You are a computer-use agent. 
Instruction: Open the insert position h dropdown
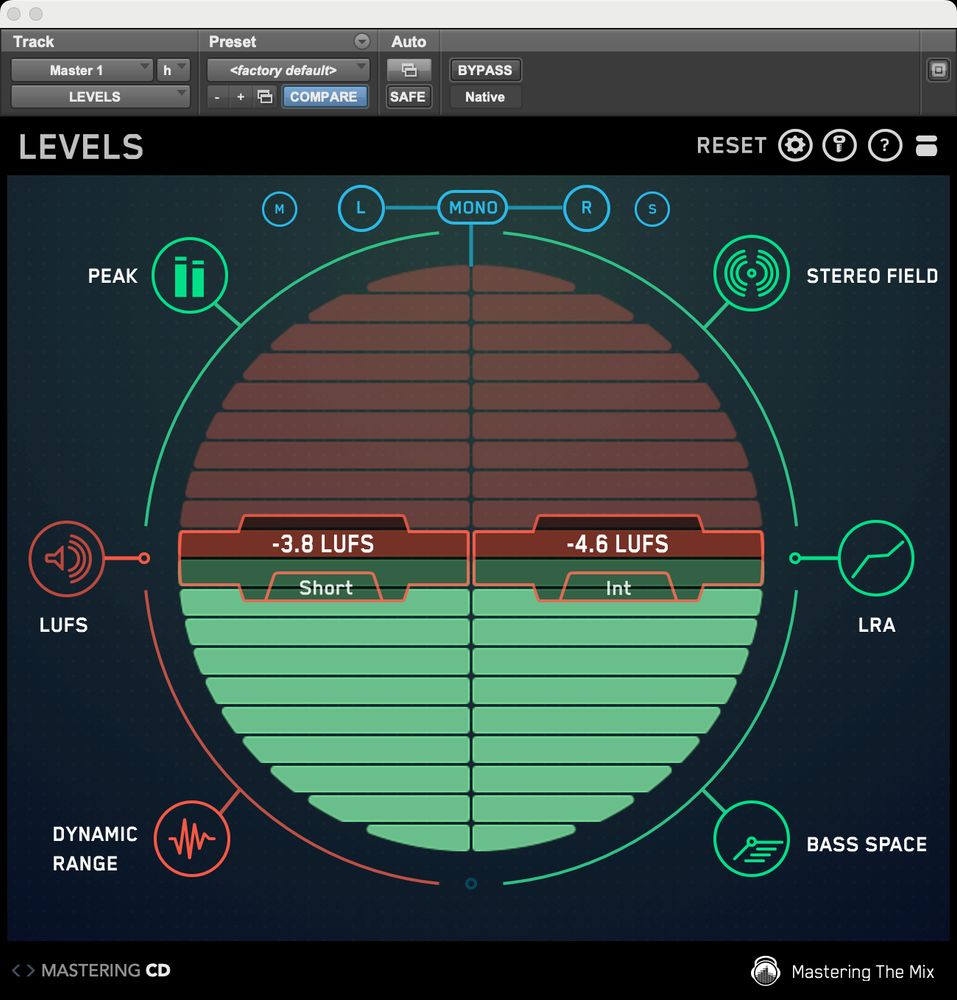click(x=173, y=70)
